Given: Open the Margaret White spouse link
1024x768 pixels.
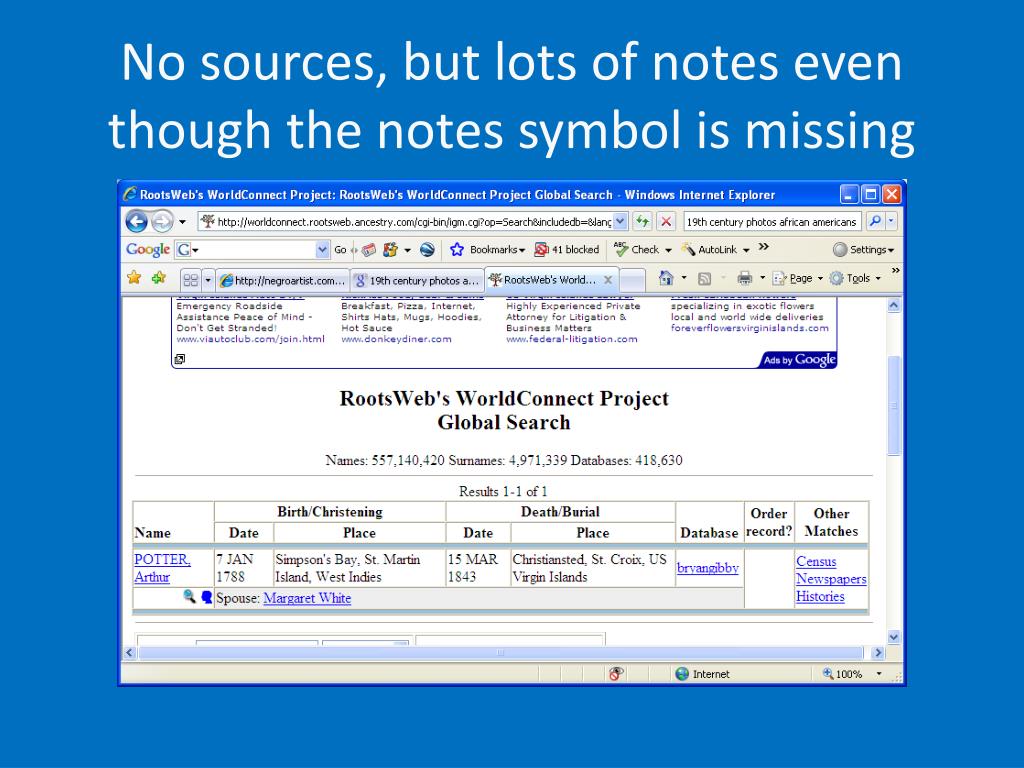Looking at the screenshot, I should tap(307, 598).
